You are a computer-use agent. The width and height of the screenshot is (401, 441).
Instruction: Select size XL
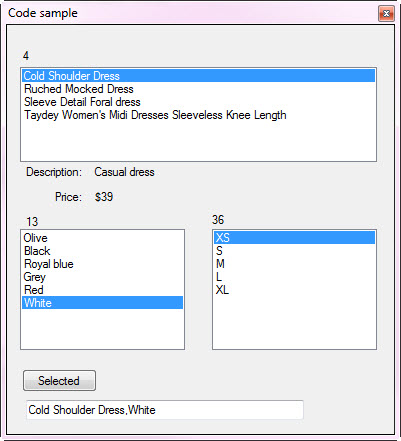(294, 290)
